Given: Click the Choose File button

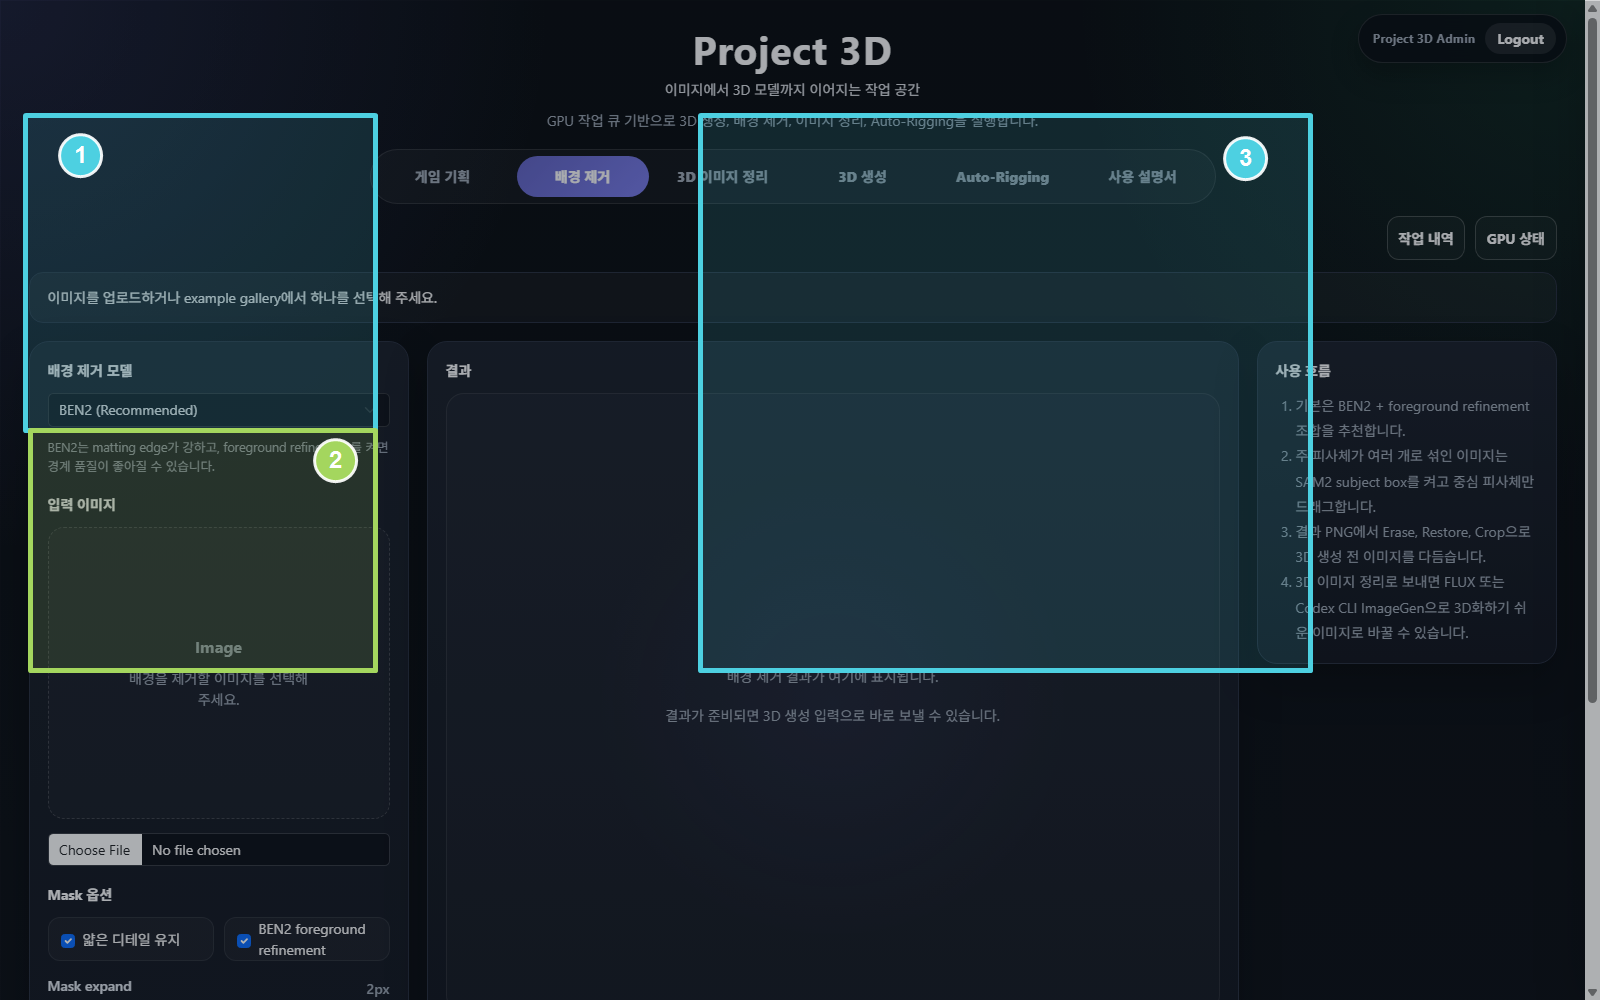Looking at the screenshot, I should click(95, 850).
